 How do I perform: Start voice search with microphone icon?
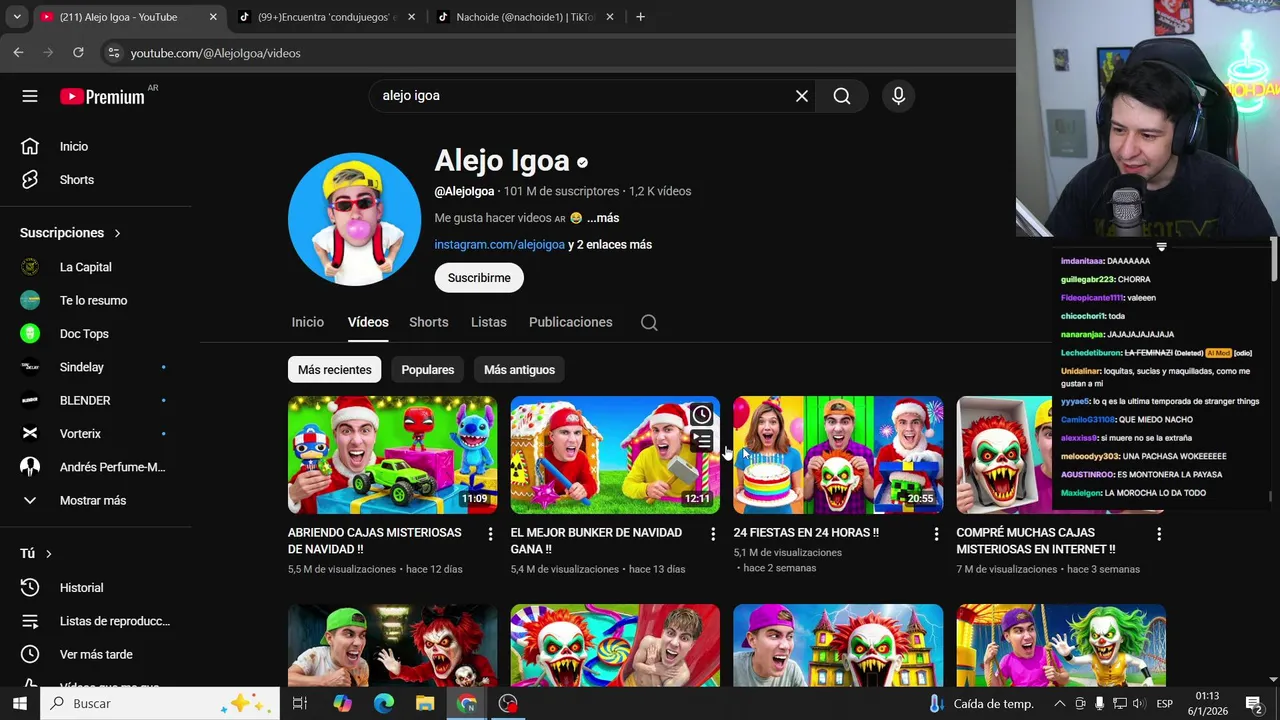[898, 96]
